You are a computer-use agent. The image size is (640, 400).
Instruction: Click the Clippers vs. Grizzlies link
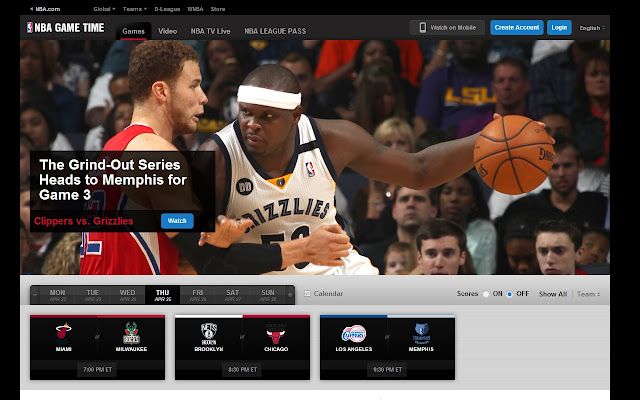pyautogui.click(x=84, y=221)
